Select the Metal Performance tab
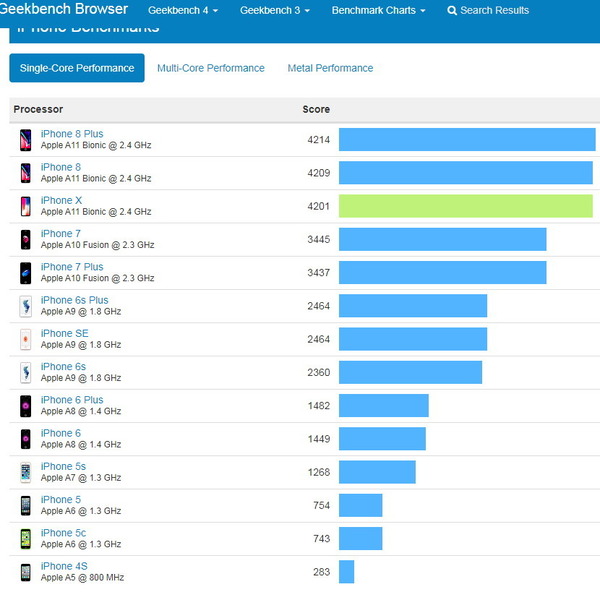Image resolution: width=600 pixels, height=600 pixels. pyautogui.click(x=330, y=68)
